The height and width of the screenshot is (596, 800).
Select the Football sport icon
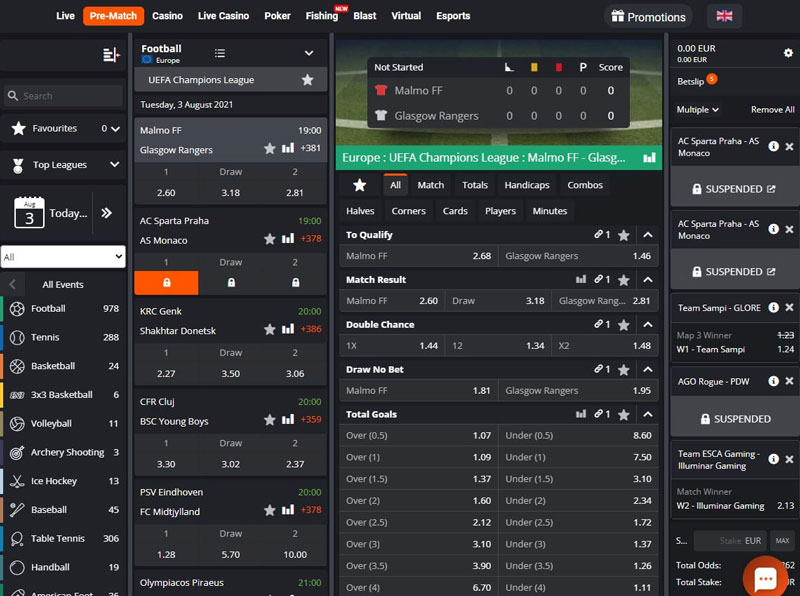coord(17,309)
